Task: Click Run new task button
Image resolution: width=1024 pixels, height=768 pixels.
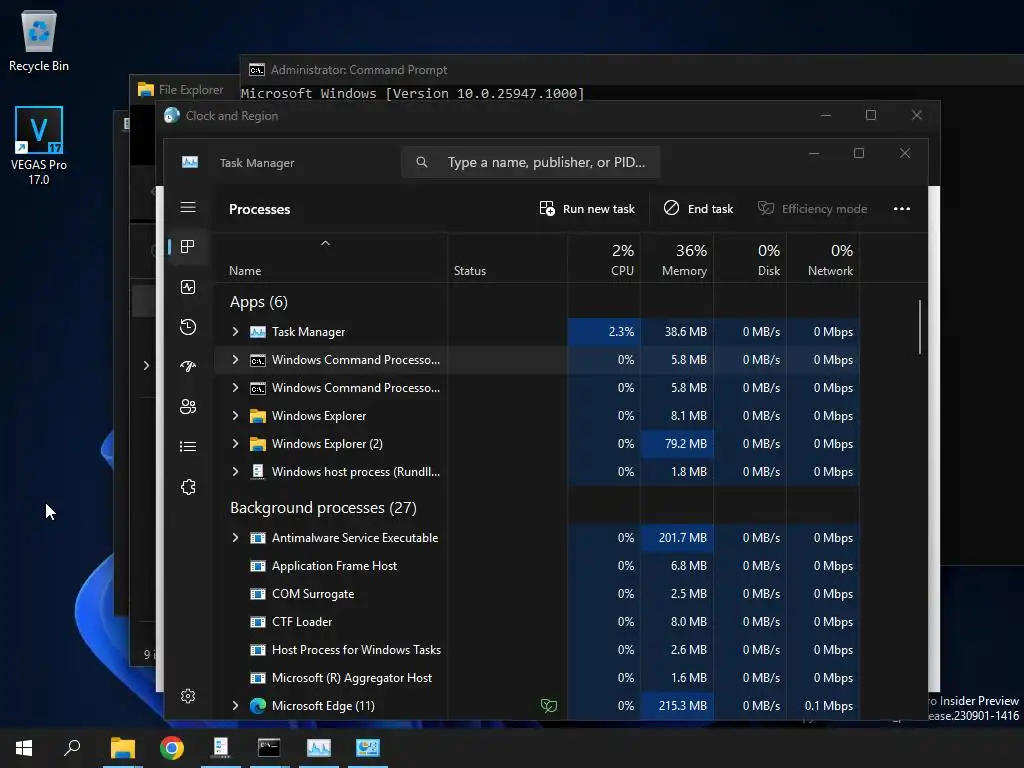Action: point(587,209)
